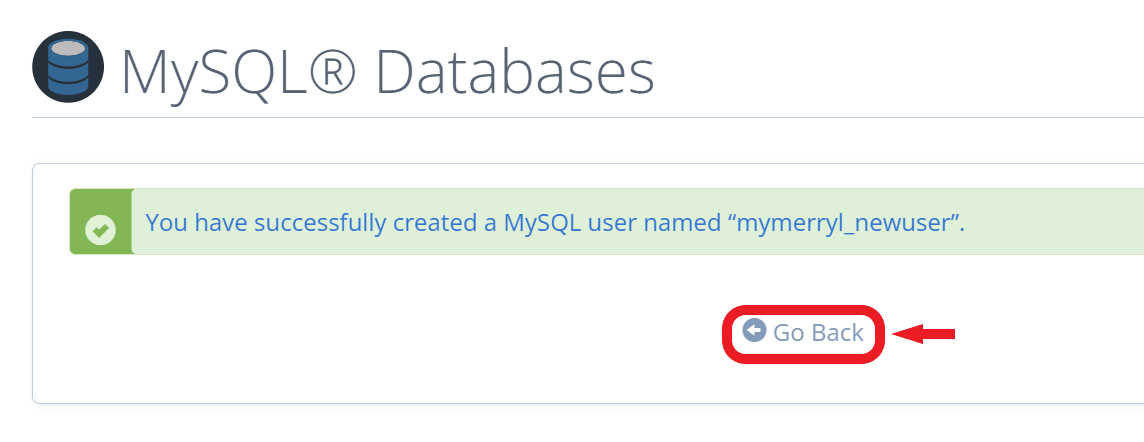Click the success message about mymerryl_newuser

click(555, 222)
